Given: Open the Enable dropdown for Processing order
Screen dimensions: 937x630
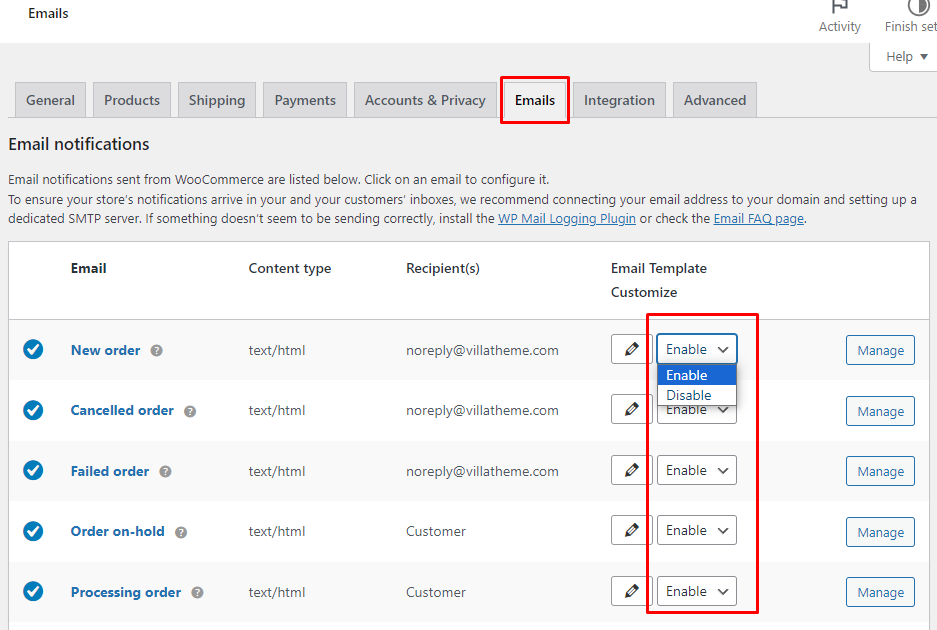Looking at the screenshot, I should (697, 591).
